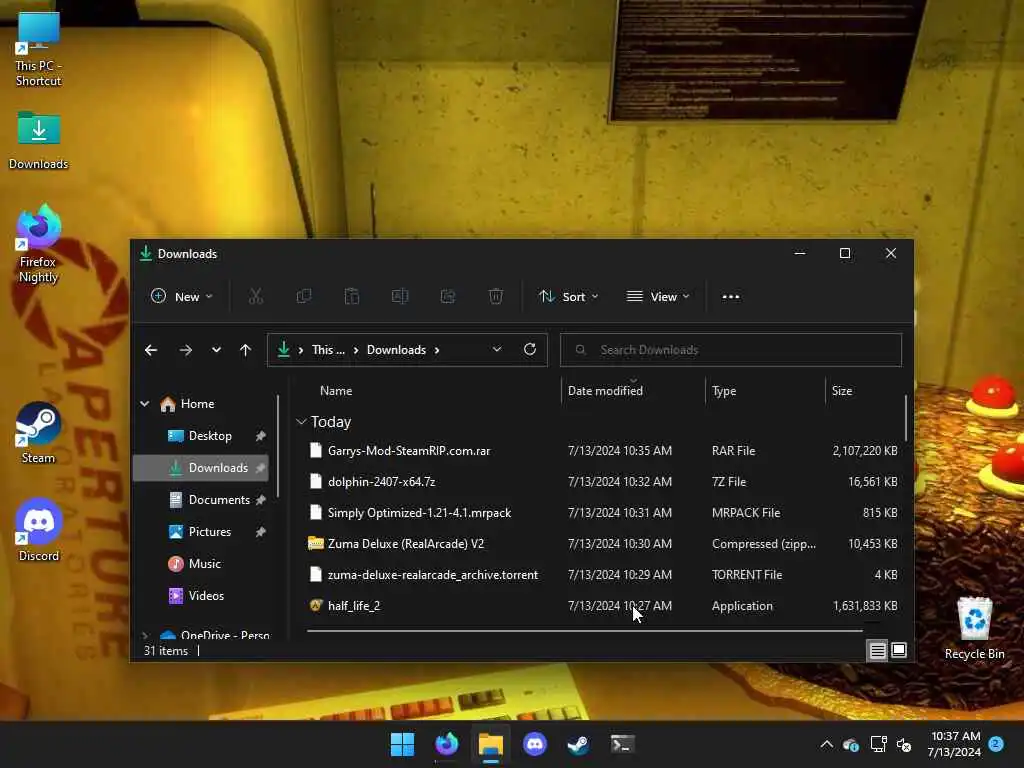The image size is (1024, 768).
Task: Open Steam desktop shortcut
Action: tap(39, 432)
